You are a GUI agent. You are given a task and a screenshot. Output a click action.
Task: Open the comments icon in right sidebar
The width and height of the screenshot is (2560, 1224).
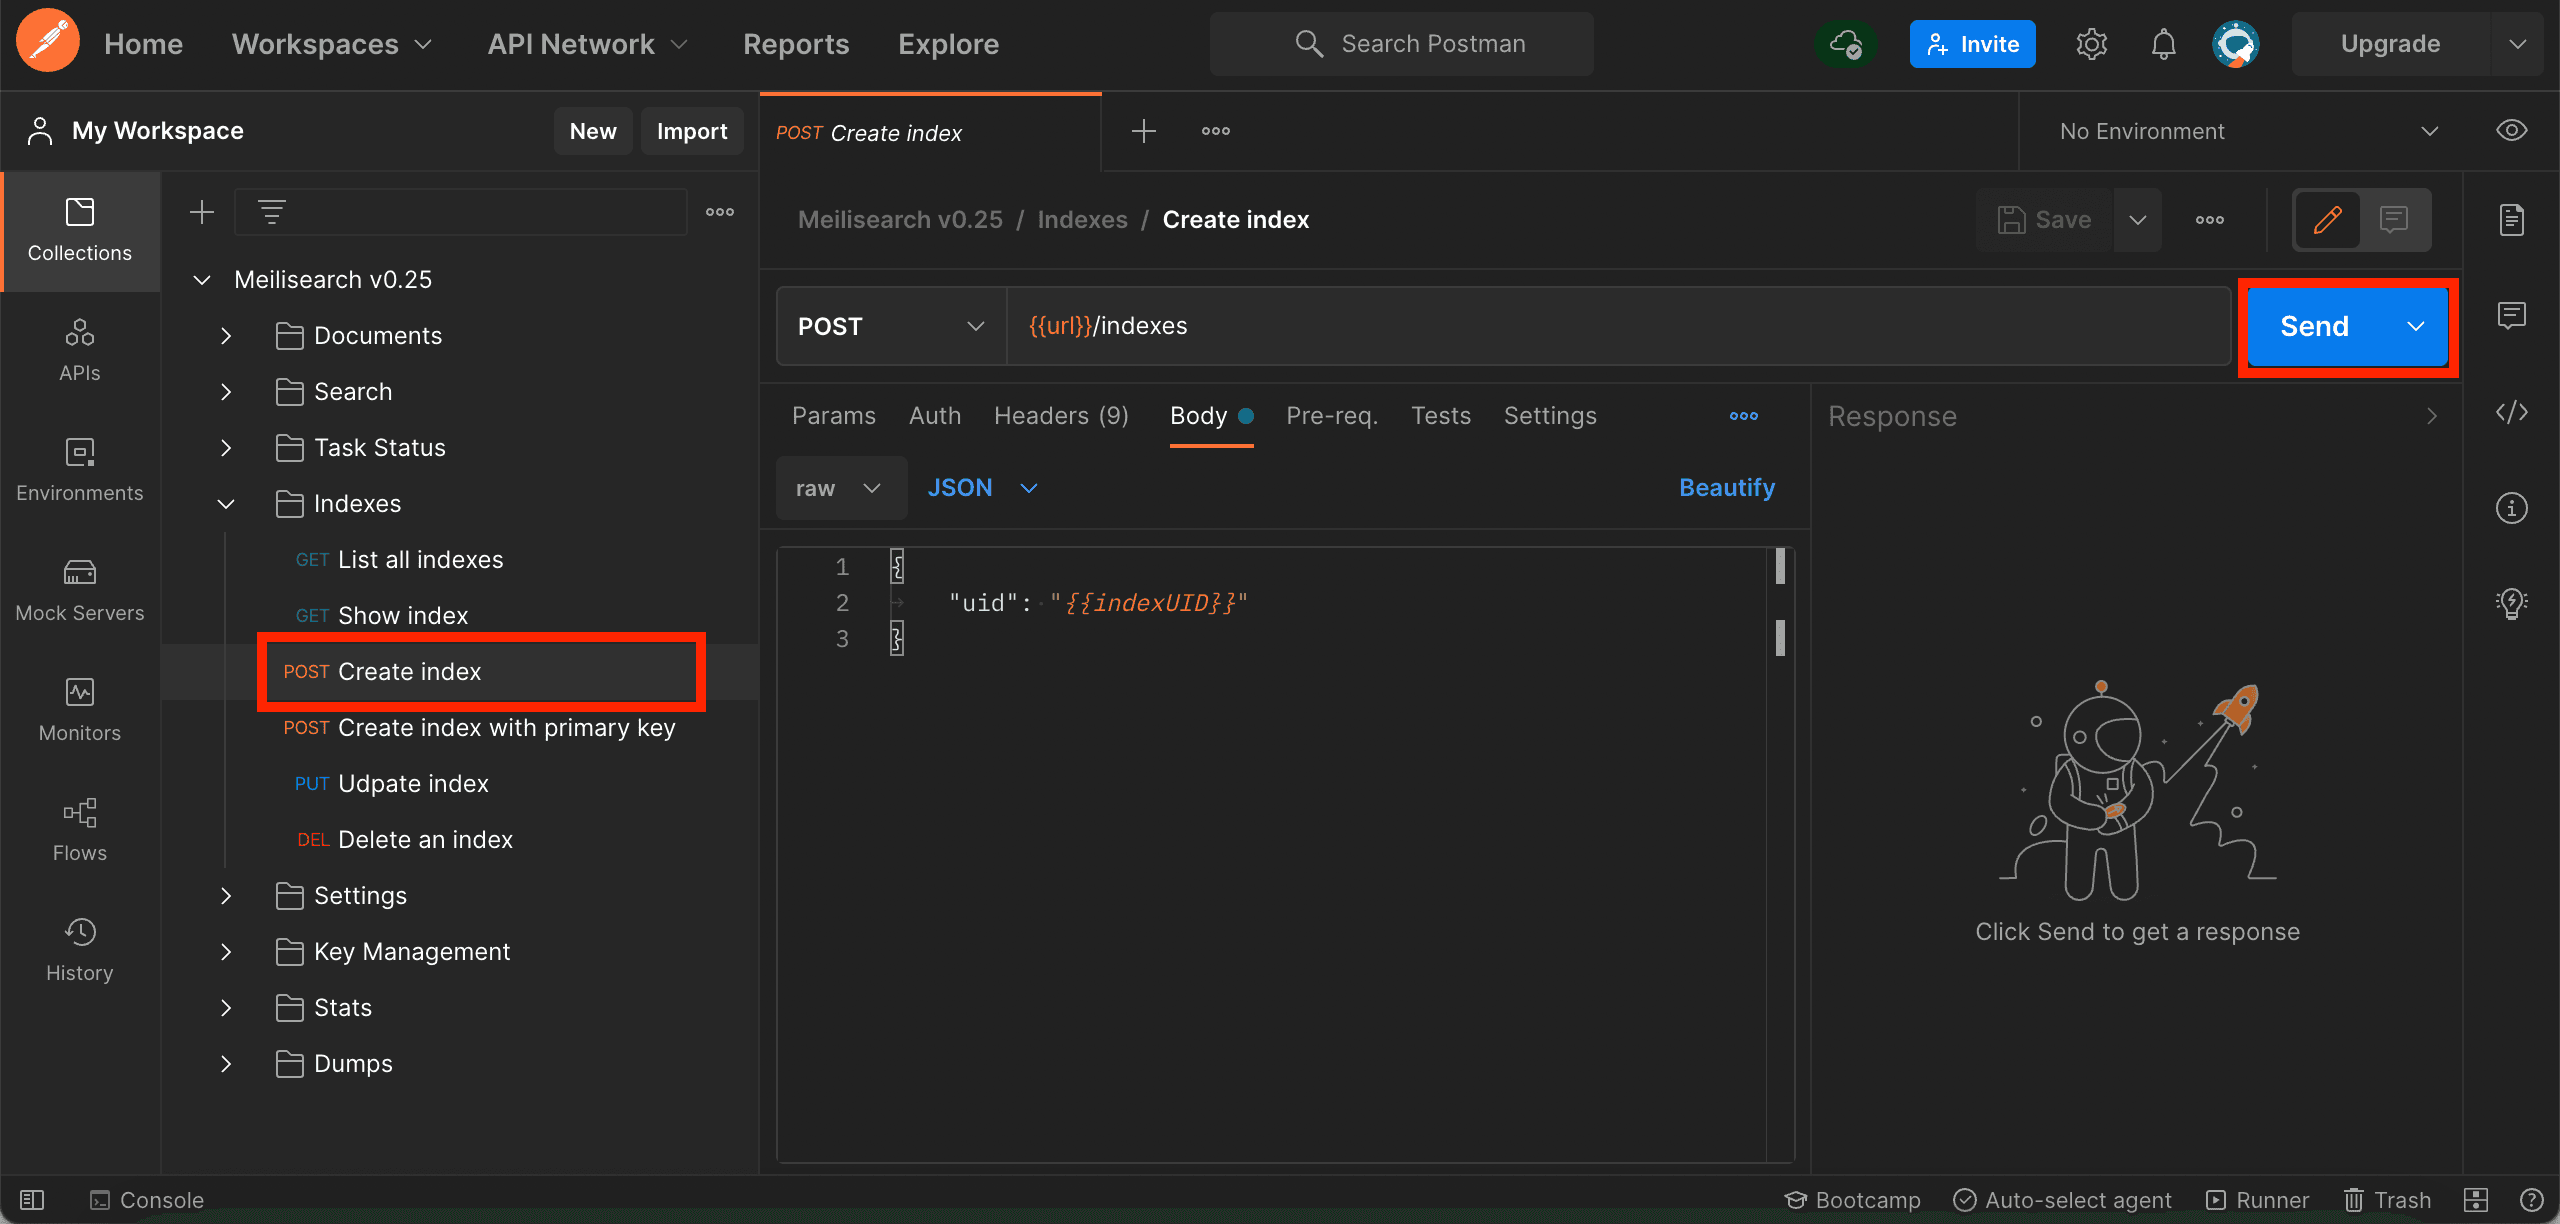click(x=2511, y=316)
